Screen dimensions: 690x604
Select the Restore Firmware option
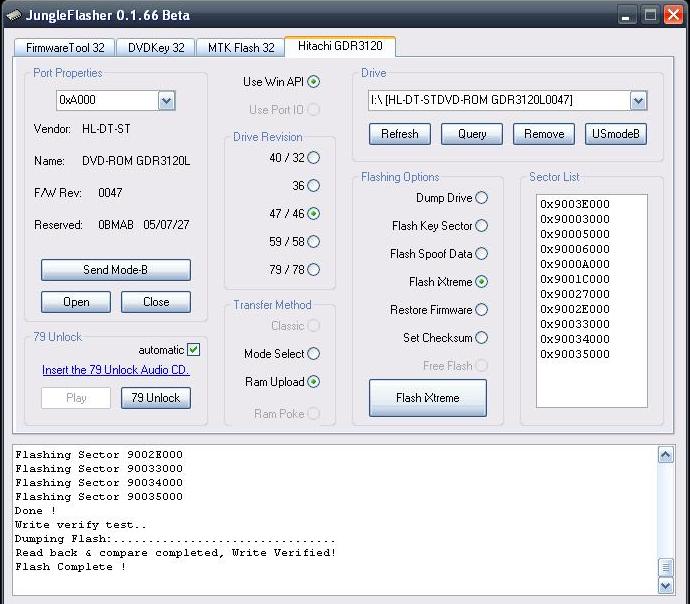(481, 310)
